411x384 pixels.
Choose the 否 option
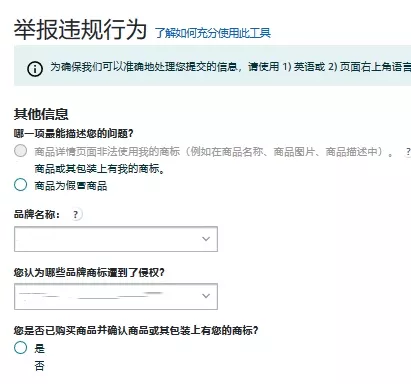(39, 366)
